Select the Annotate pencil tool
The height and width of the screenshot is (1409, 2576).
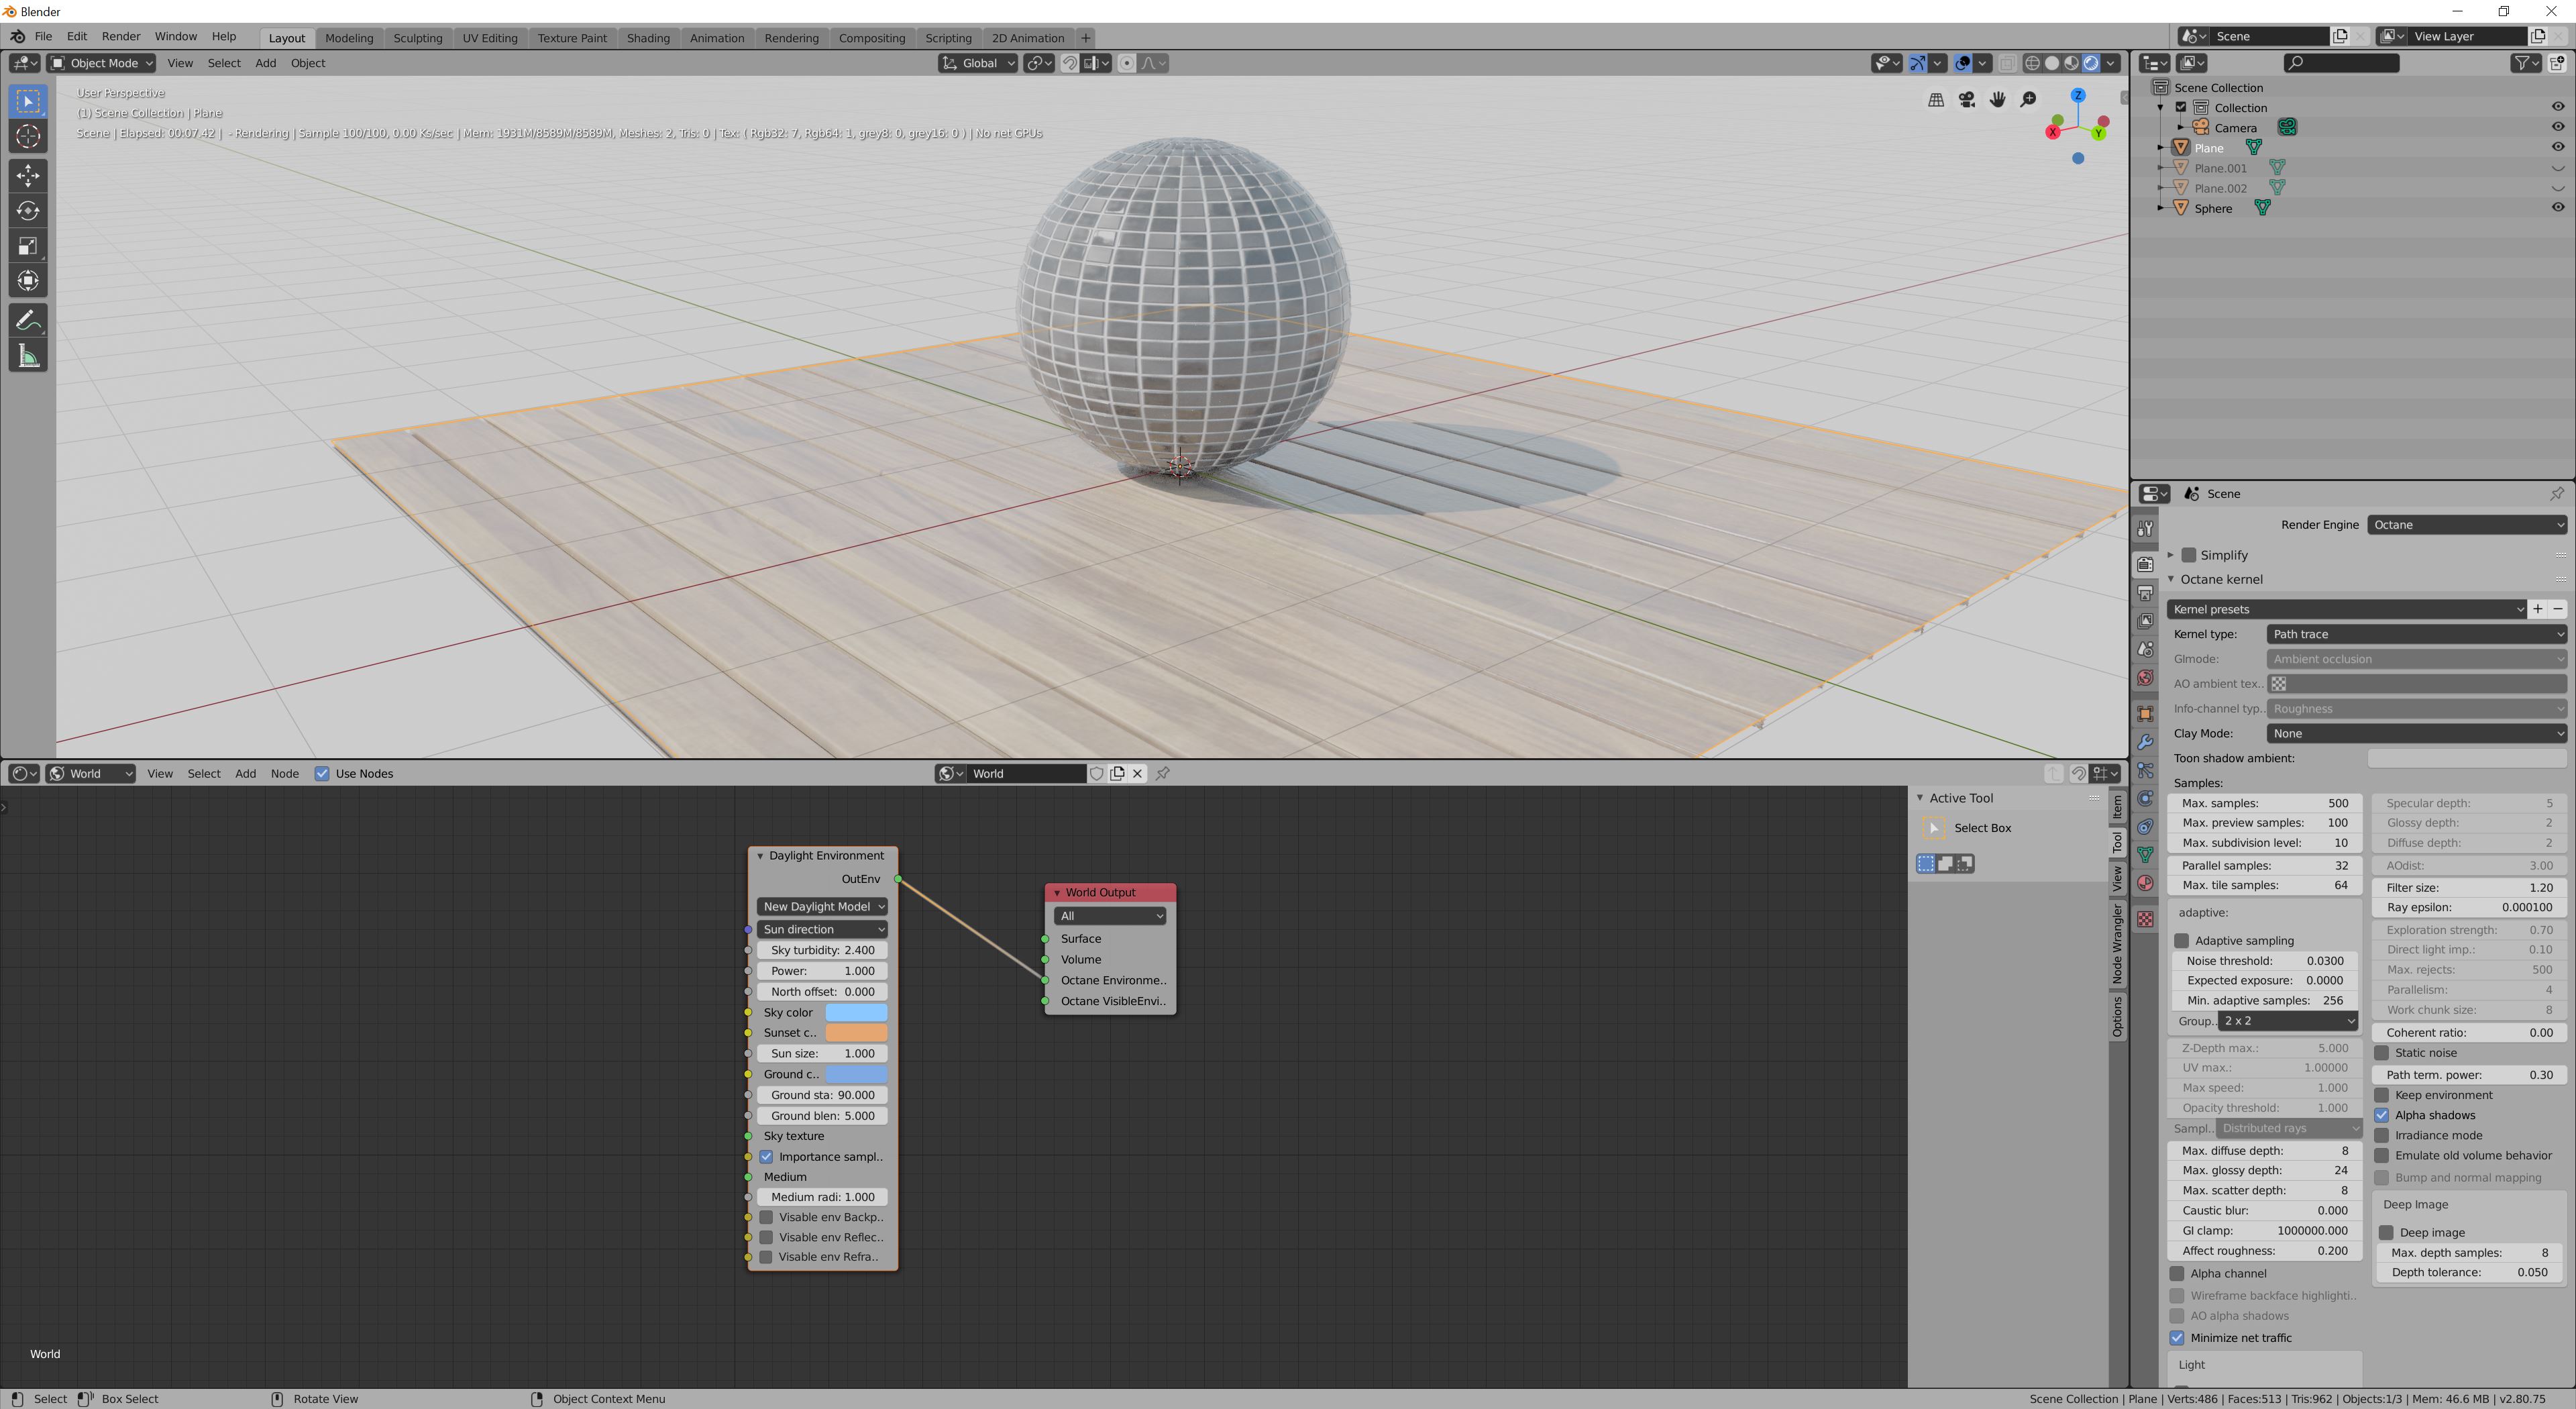tap(28, 321)
